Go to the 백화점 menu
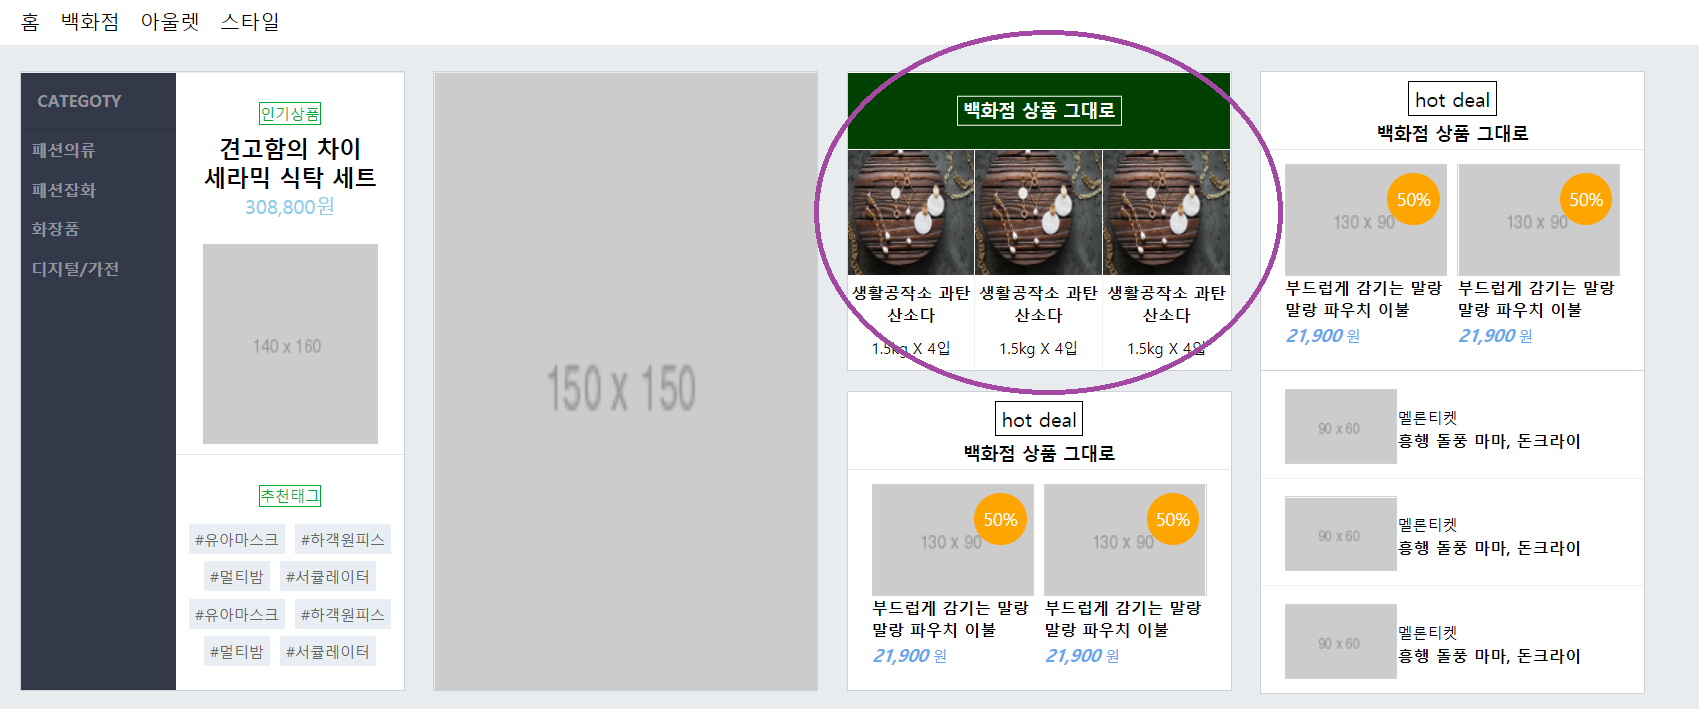This screenshot has height=709, width=1699. [90, 22]
